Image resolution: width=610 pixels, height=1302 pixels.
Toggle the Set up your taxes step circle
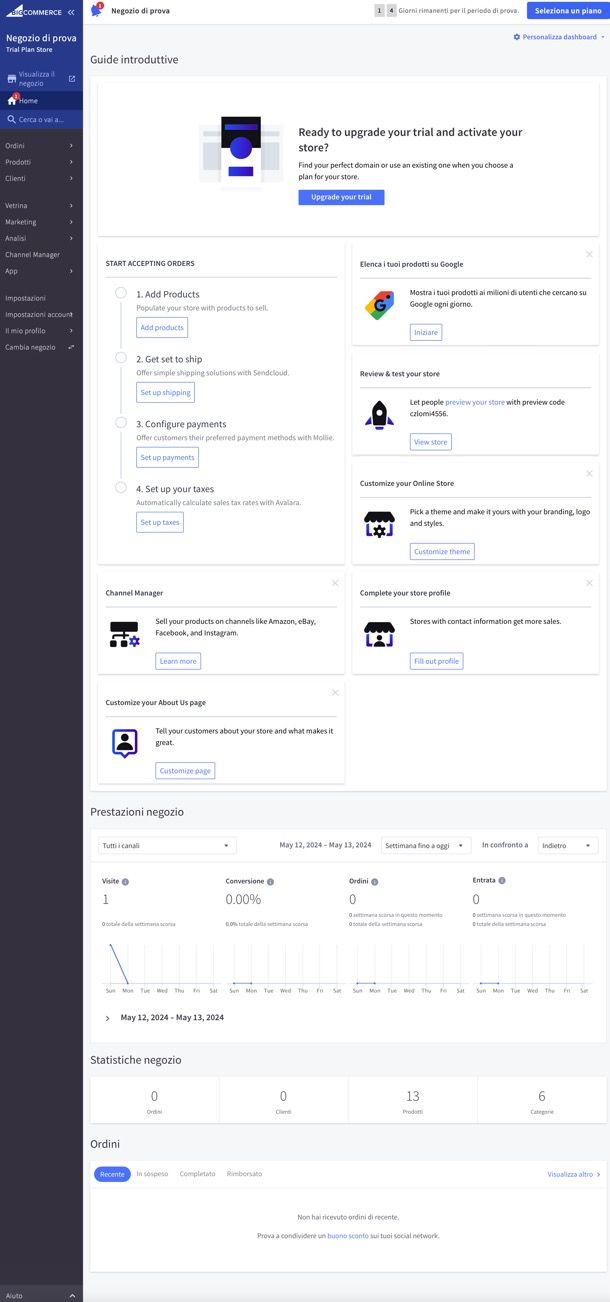[121, 488]
